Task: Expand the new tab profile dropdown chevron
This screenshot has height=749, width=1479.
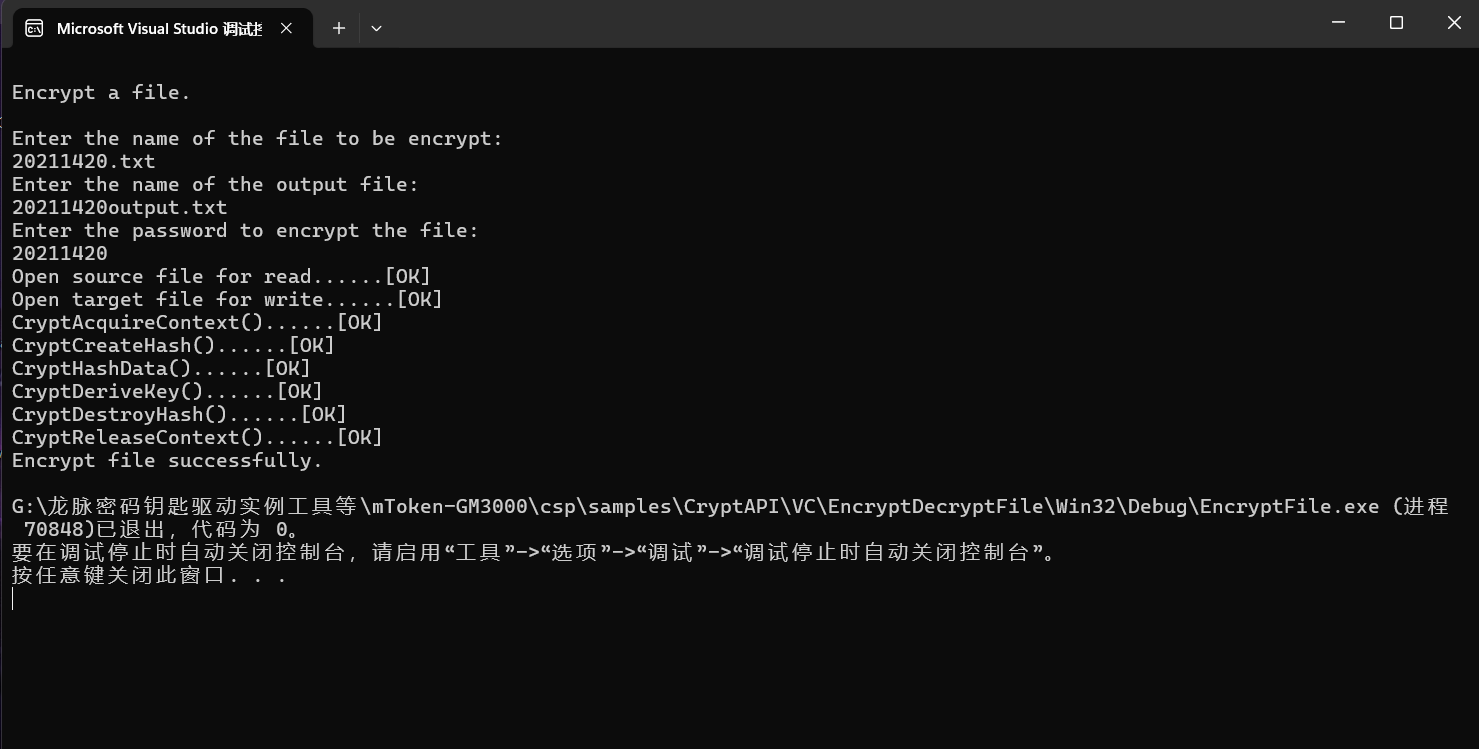Action: point(376,28)
